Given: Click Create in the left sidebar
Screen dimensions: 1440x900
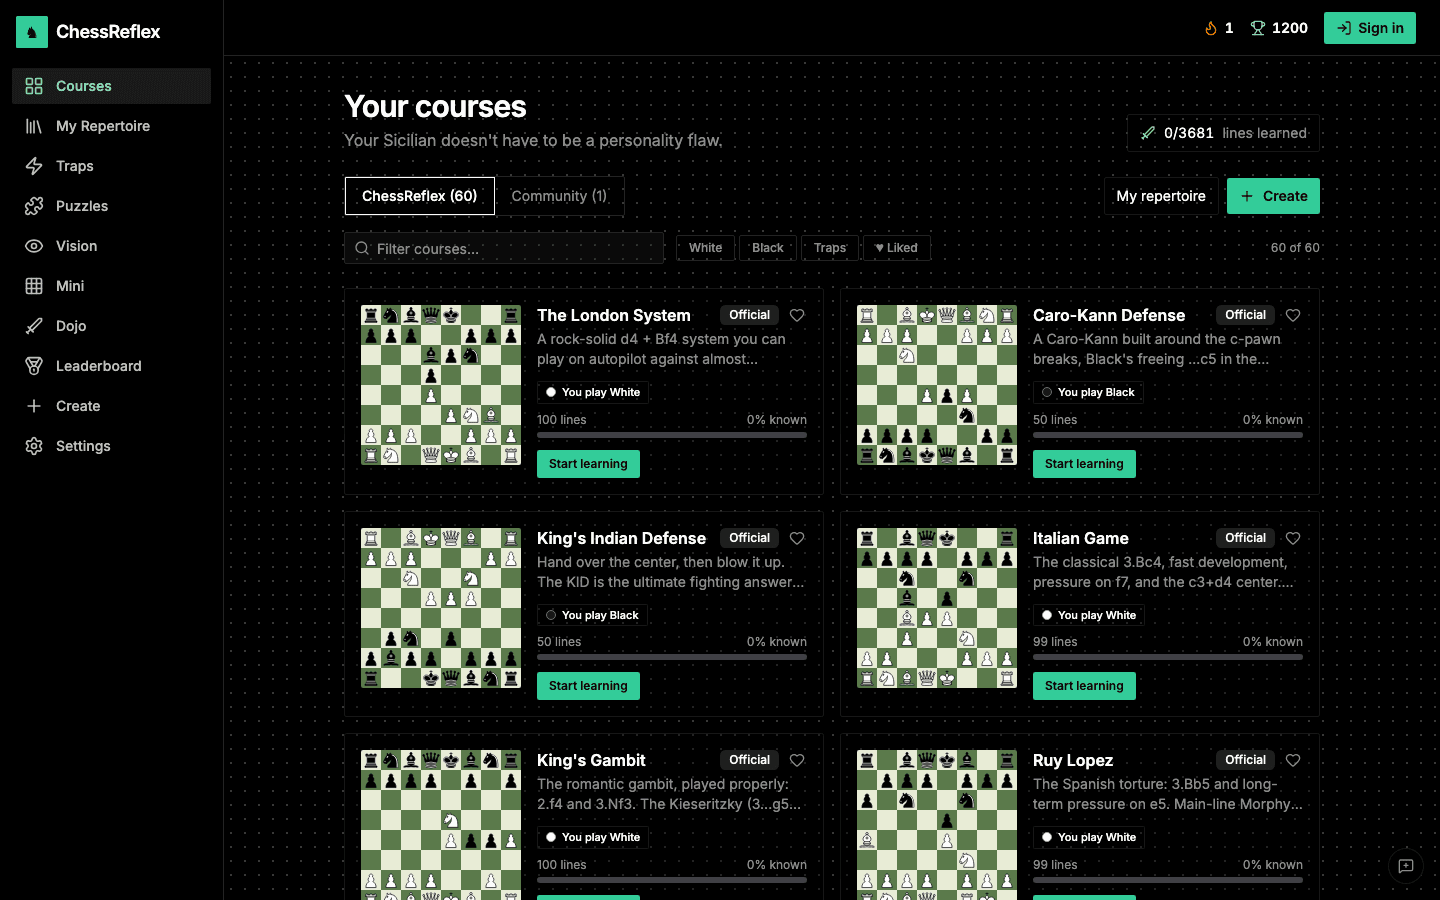Looking at the screenshot, I should (x=111, y=406).
